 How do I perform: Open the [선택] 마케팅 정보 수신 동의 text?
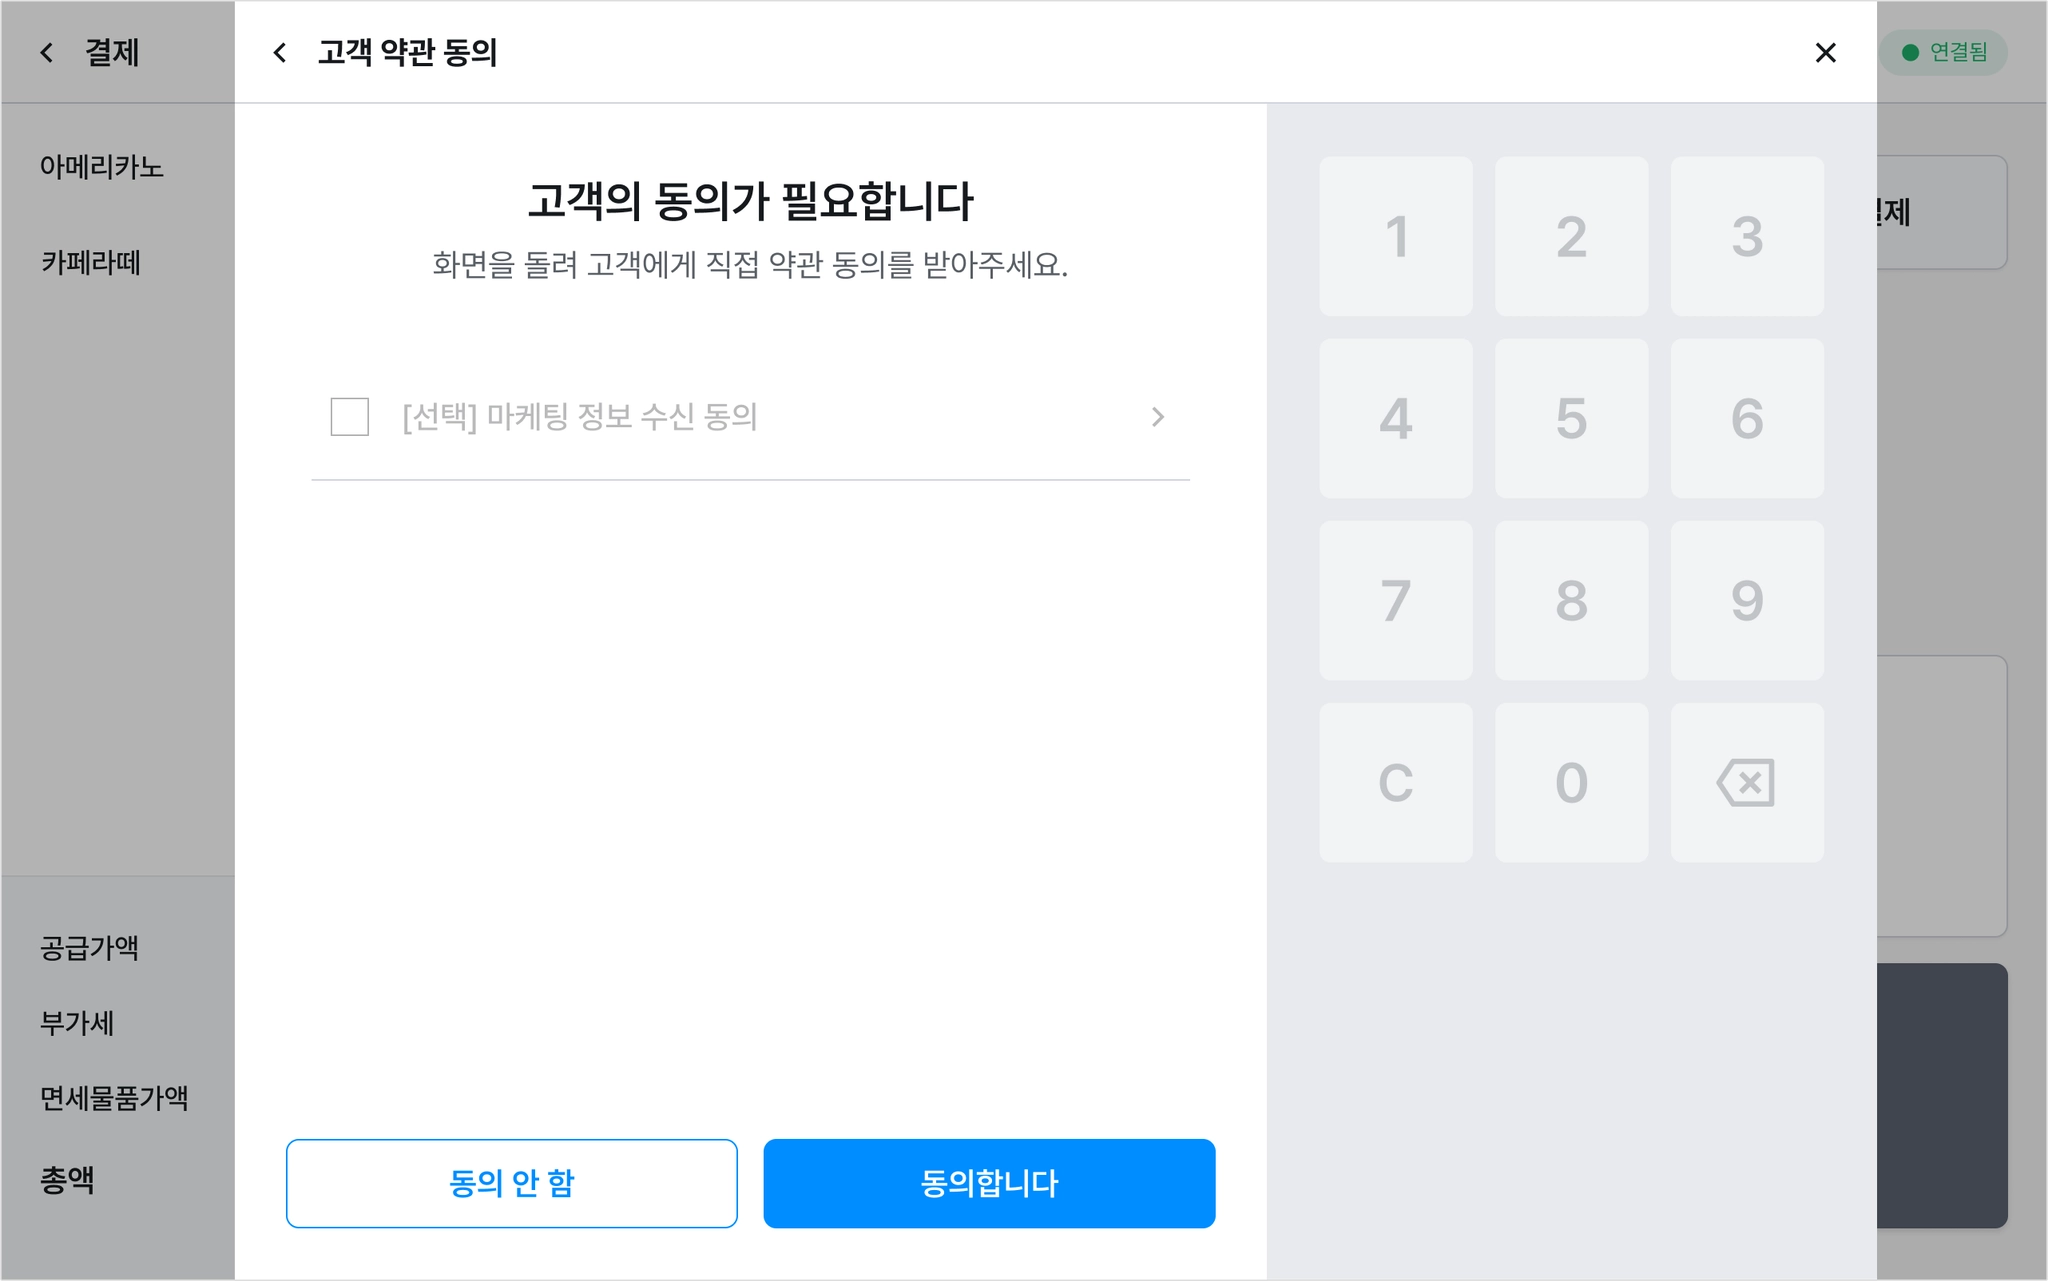click(580, 417)
